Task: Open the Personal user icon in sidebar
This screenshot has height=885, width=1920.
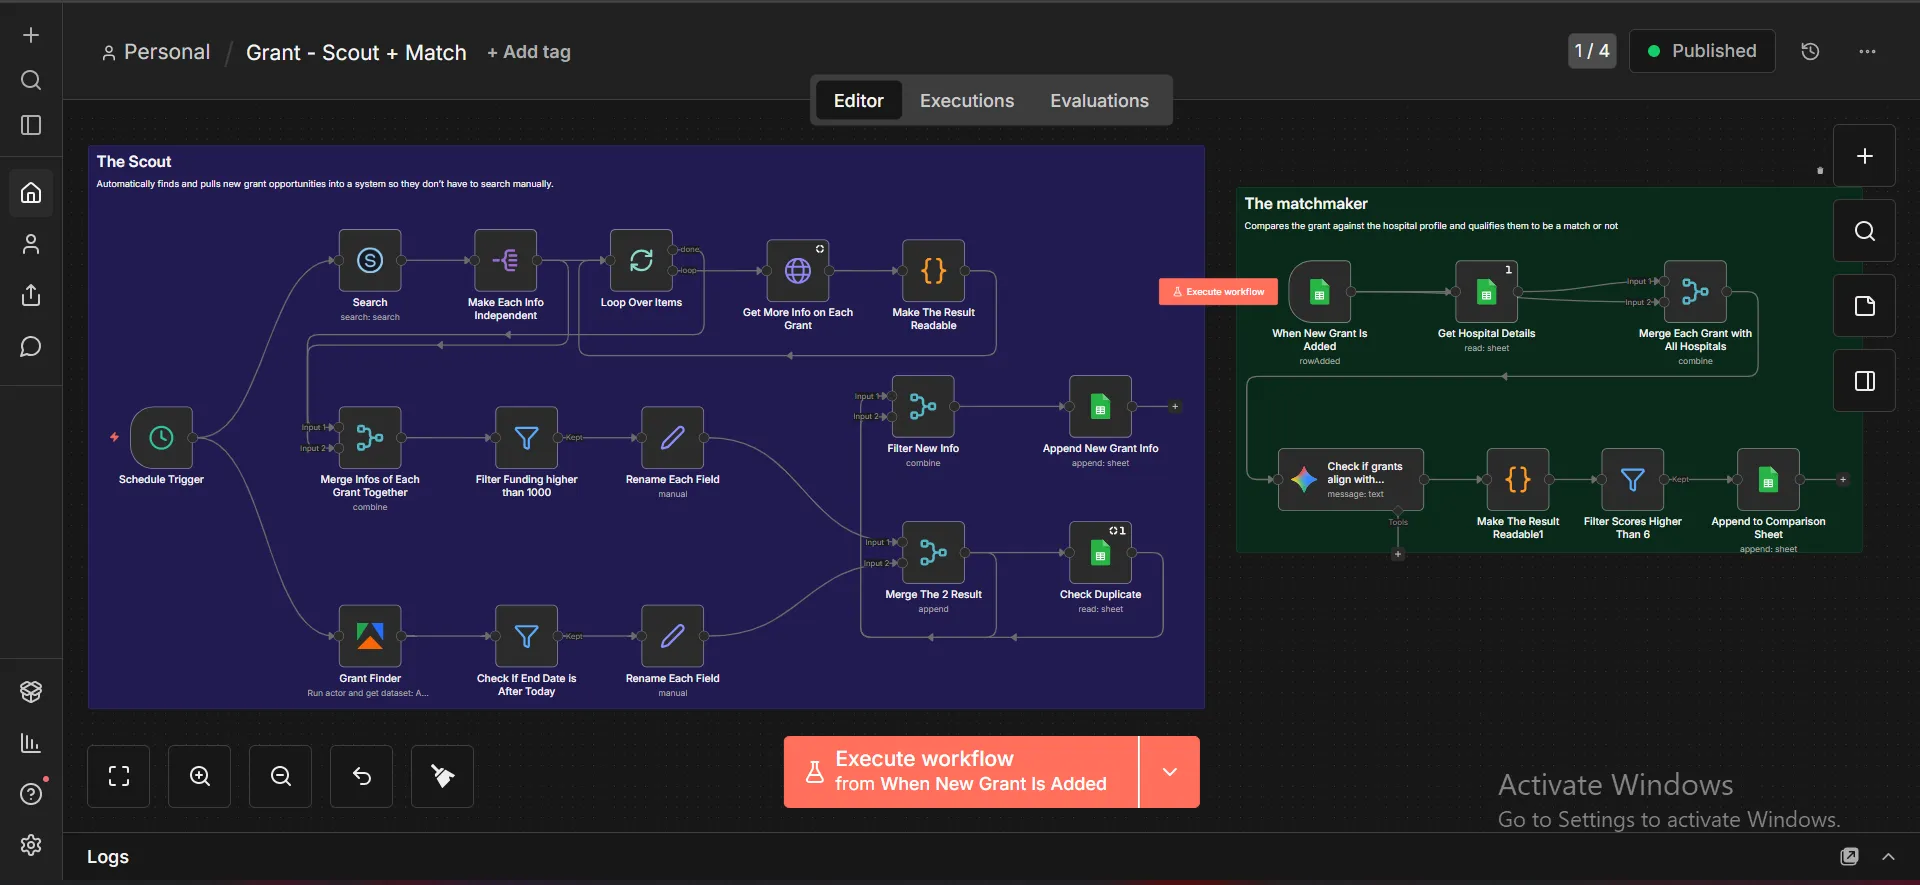Action: click(31, 244)
